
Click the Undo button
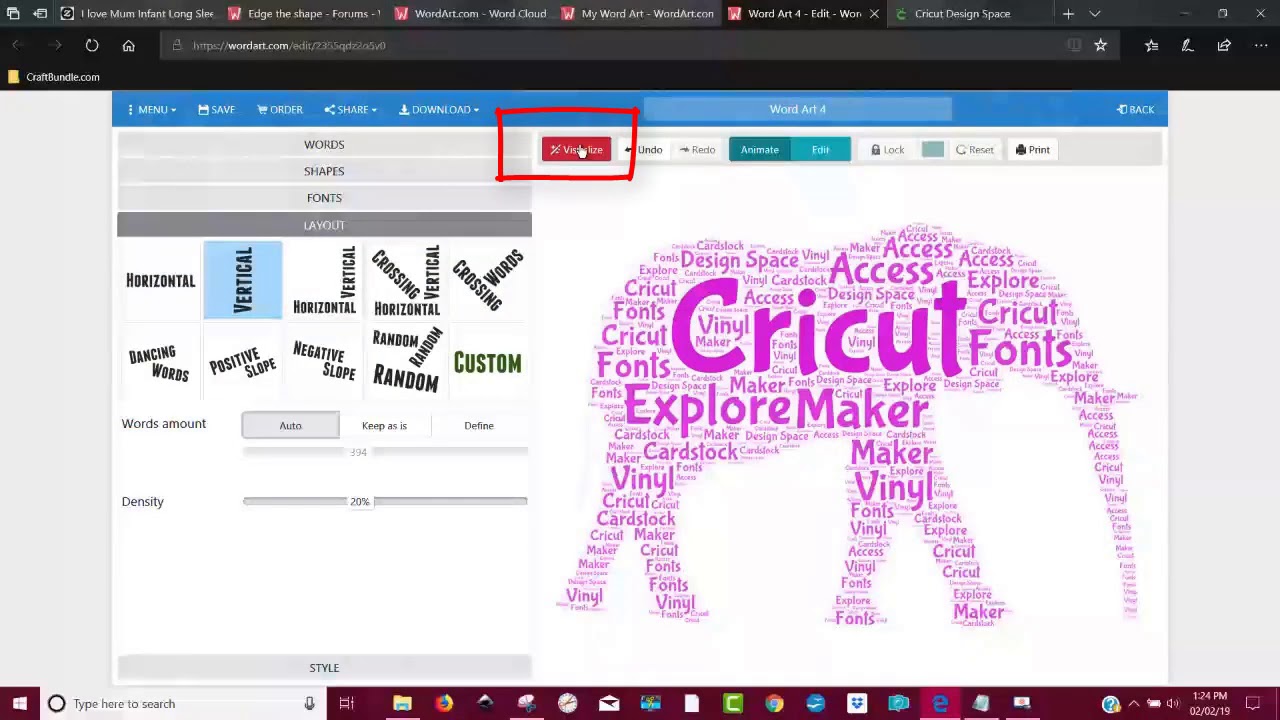(643, 150)
